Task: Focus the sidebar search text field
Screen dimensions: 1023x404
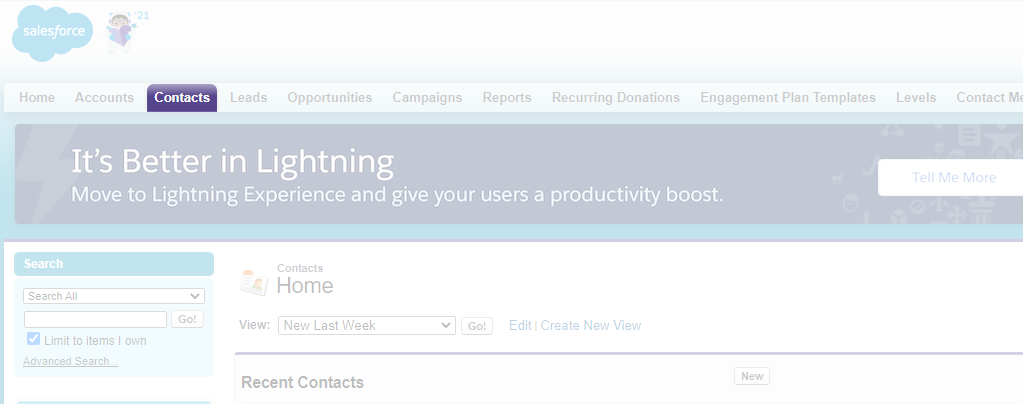Action: click(x=95, y=319)
